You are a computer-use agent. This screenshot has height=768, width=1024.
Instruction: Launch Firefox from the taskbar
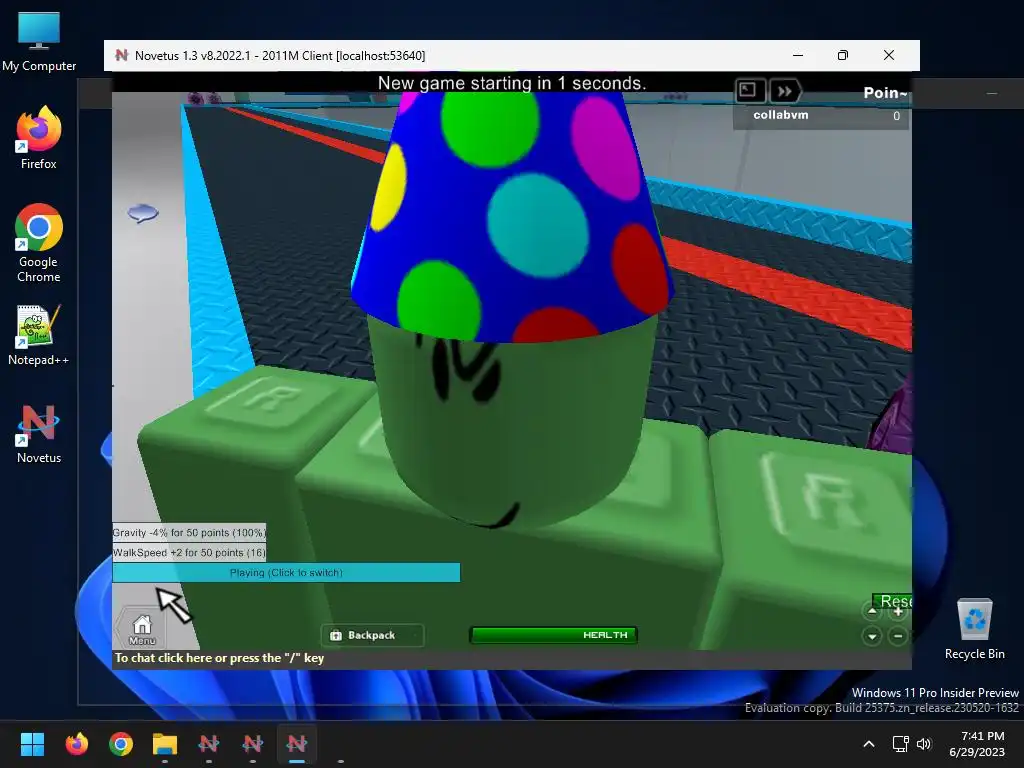(77, 744)
